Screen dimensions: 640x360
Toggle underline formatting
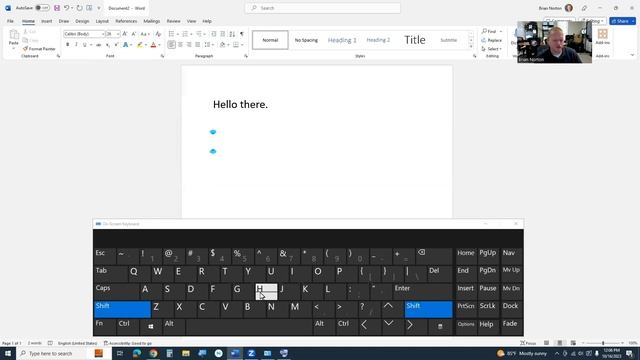pyautogui.click(x=84, y=45)
